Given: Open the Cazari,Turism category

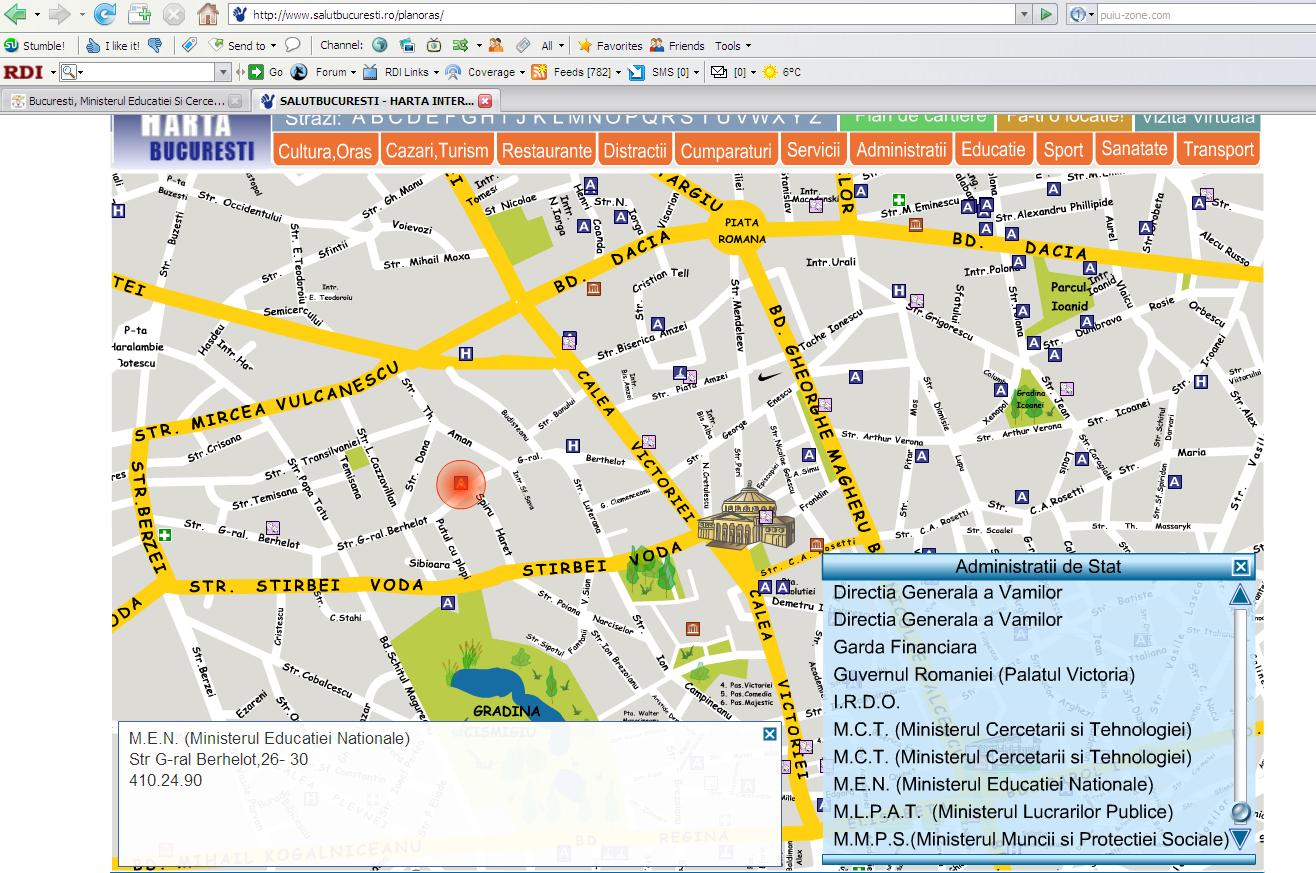Looking at the screenshot, I should (x=437, y=151).
